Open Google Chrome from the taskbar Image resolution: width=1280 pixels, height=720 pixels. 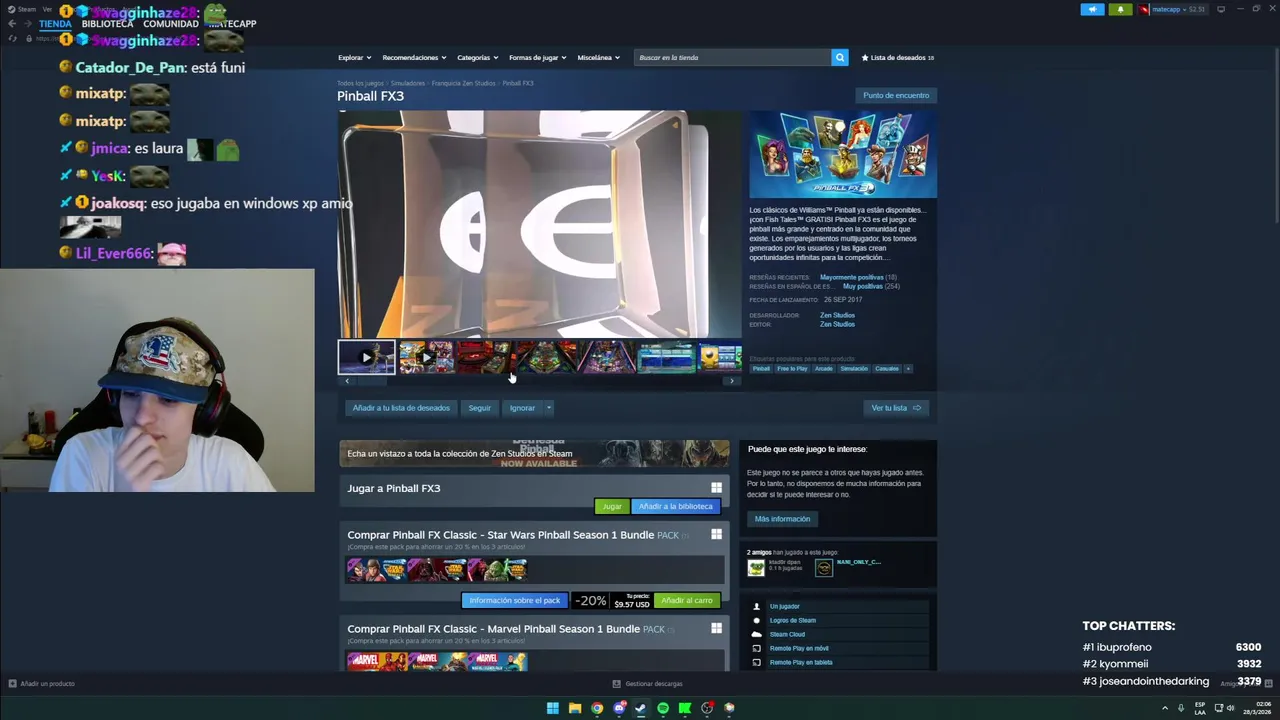(597, 708)
